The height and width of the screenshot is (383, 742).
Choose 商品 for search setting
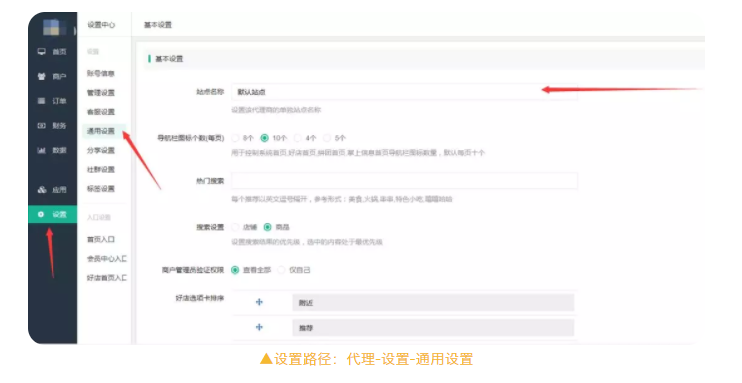coord(268,227)
